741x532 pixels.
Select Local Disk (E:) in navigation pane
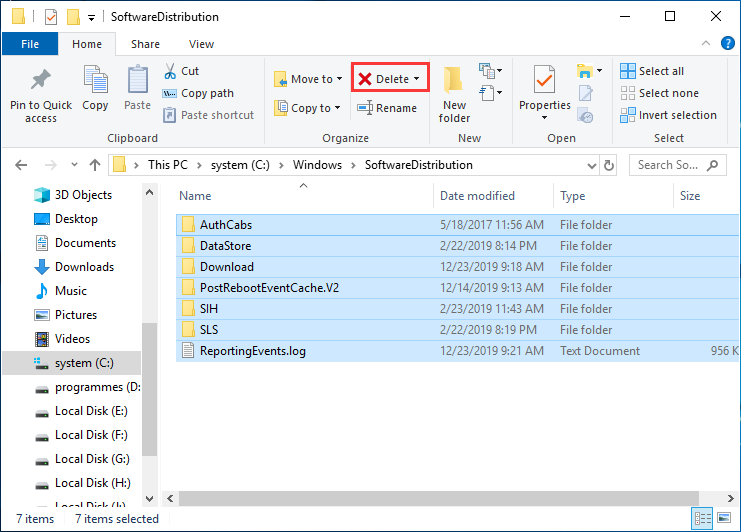point(81,411)
